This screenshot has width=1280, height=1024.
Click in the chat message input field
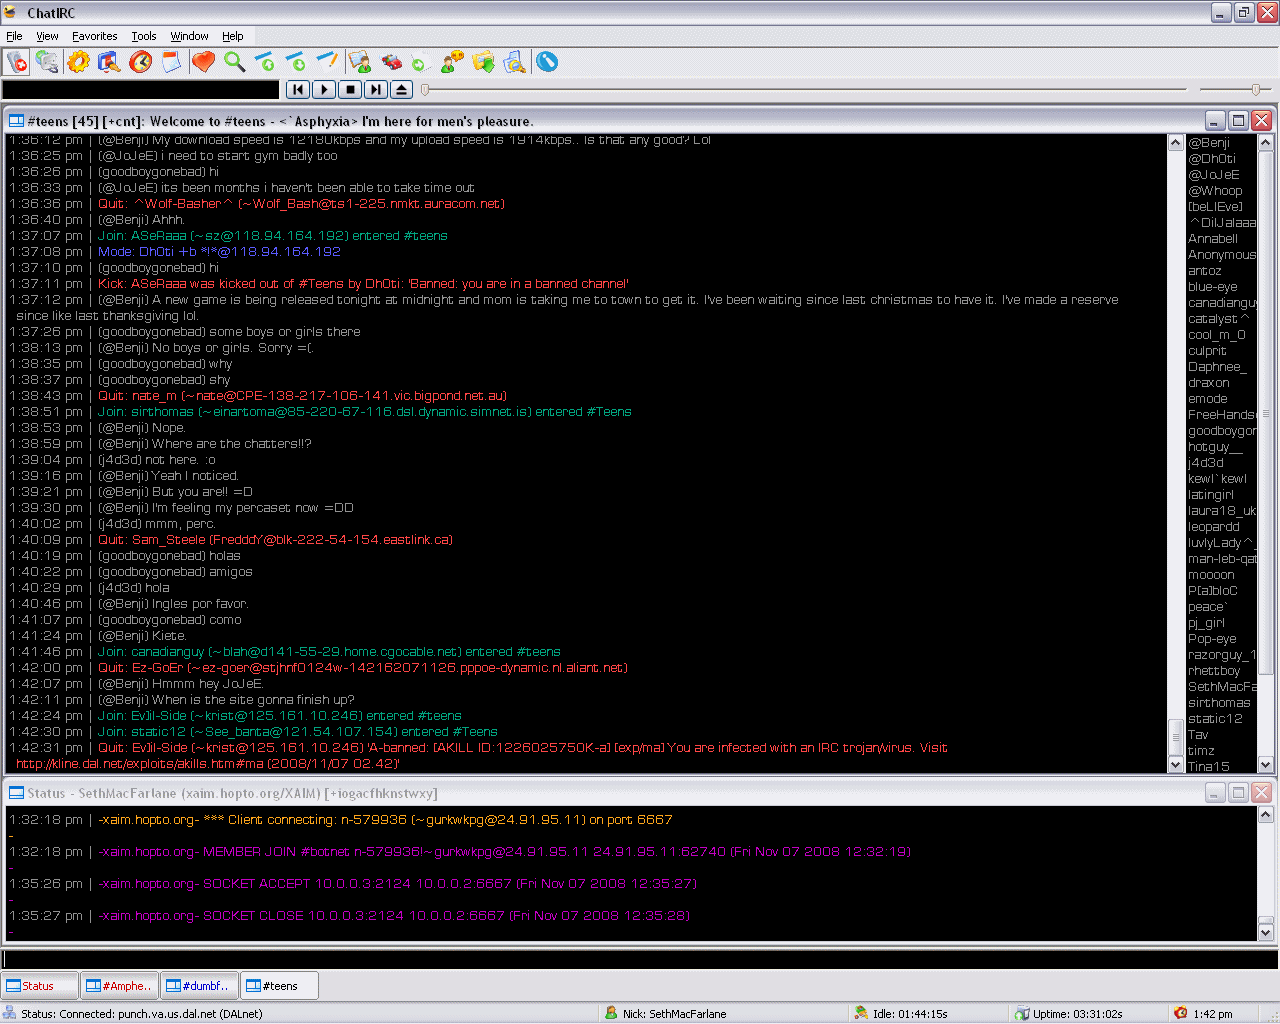(640, 959)
